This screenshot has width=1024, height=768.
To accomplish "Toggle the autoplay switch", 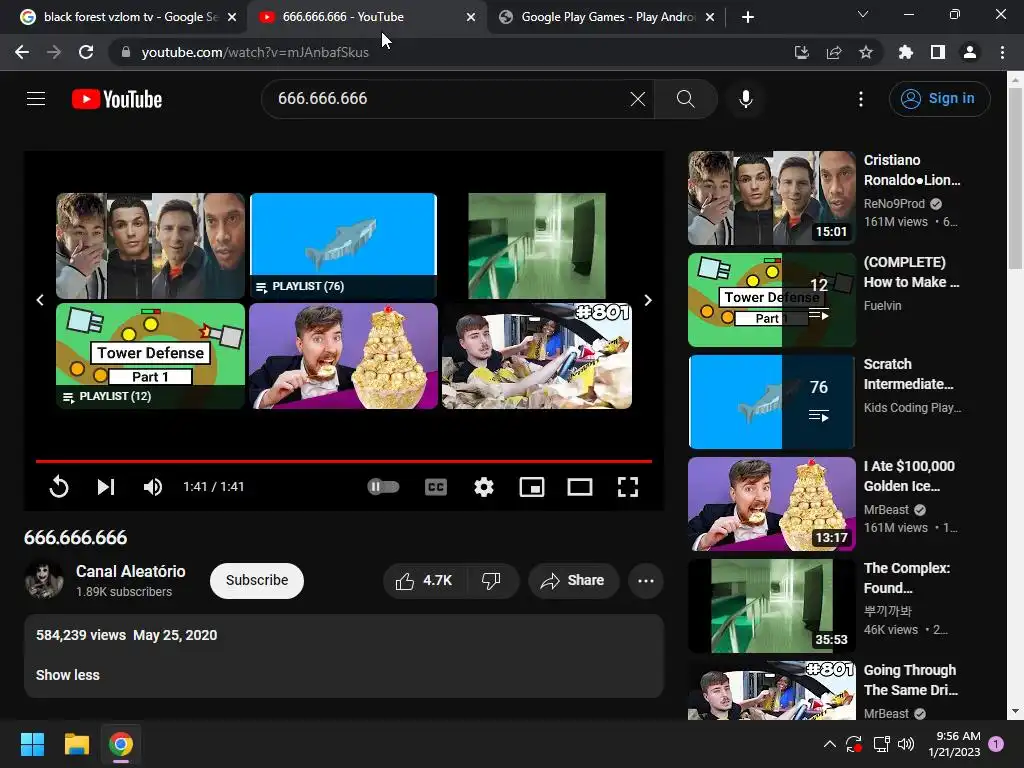I will click(x=383, y=487).
